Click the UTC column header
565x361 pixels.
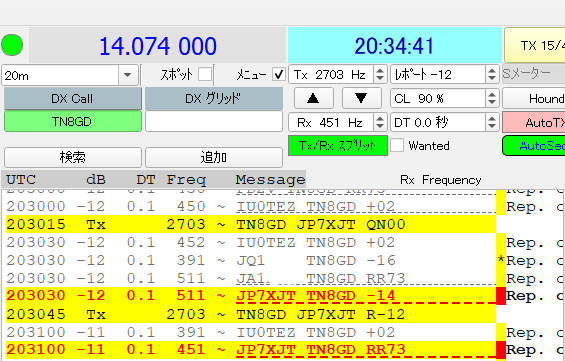point(21,179)
